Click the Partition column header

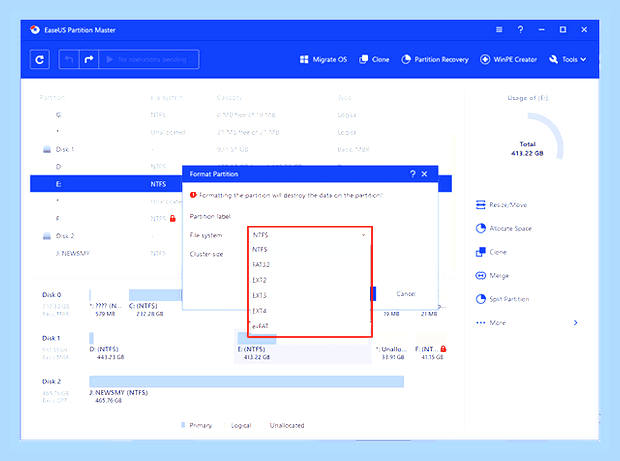pos(52,98)
